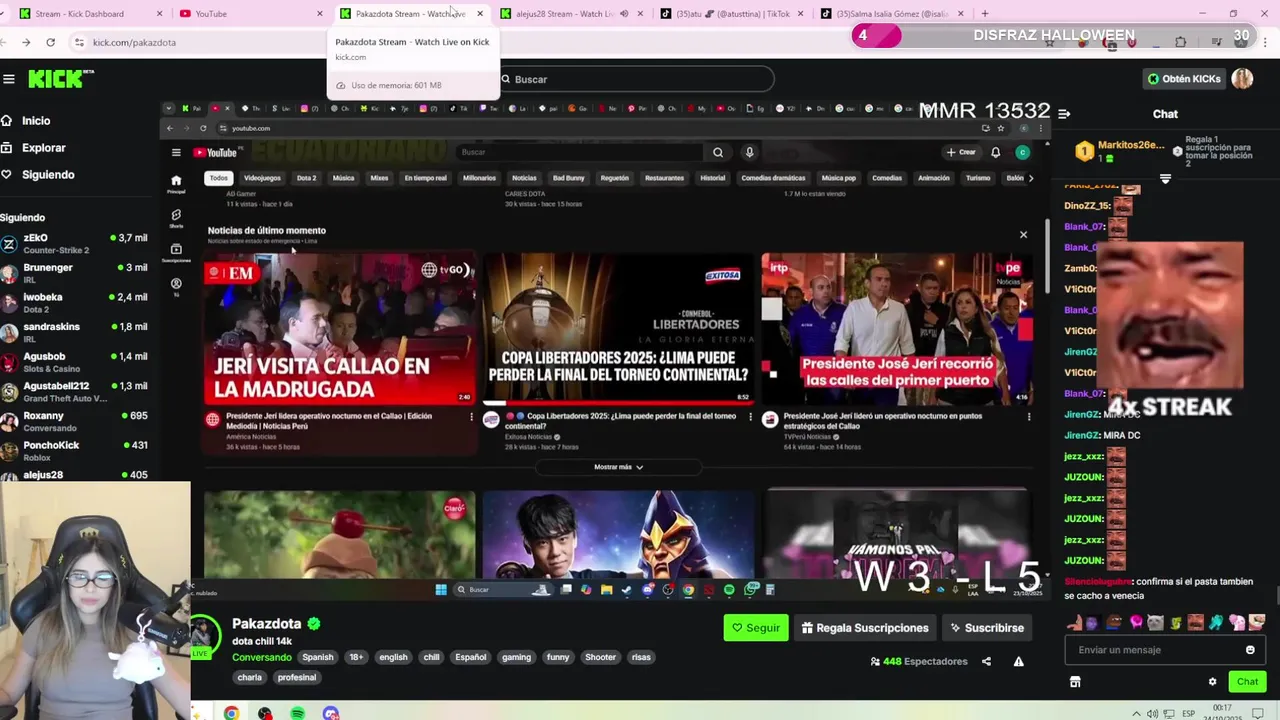Select the gaming tag
This screenshot has width=1280, height=720.
pos(516,657)
